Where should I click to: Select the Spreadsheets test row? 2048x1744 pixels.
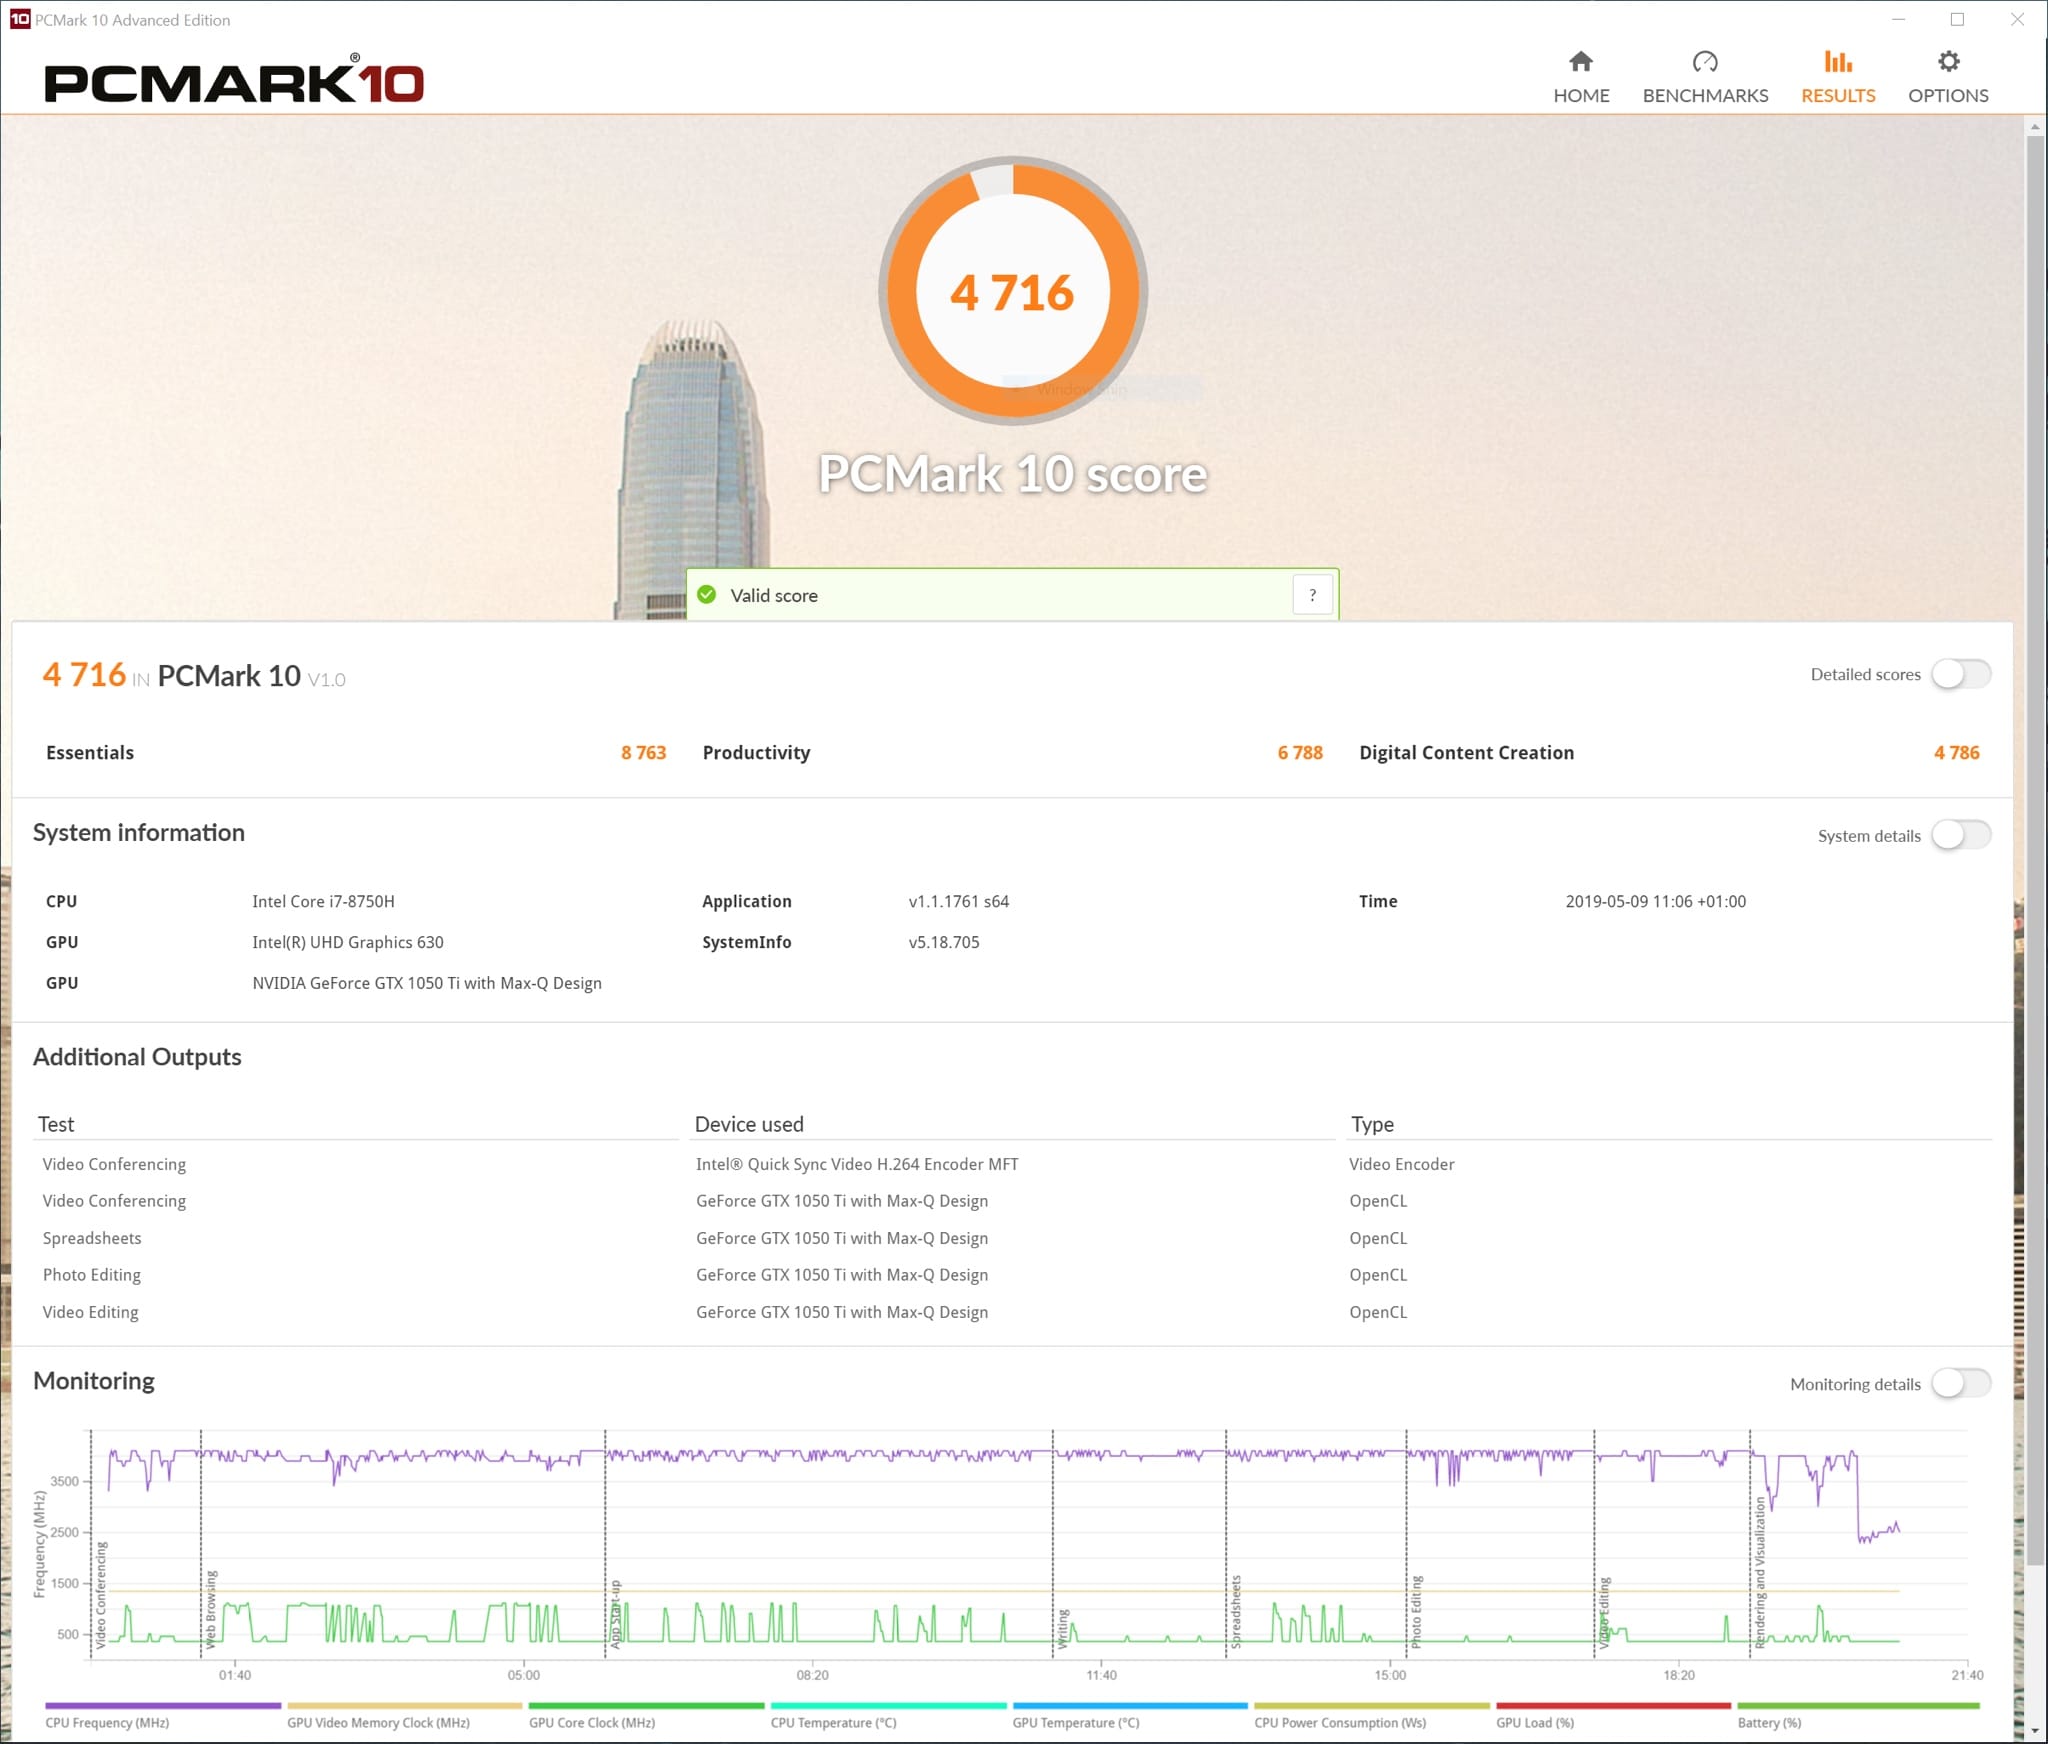pos(92,1238)
